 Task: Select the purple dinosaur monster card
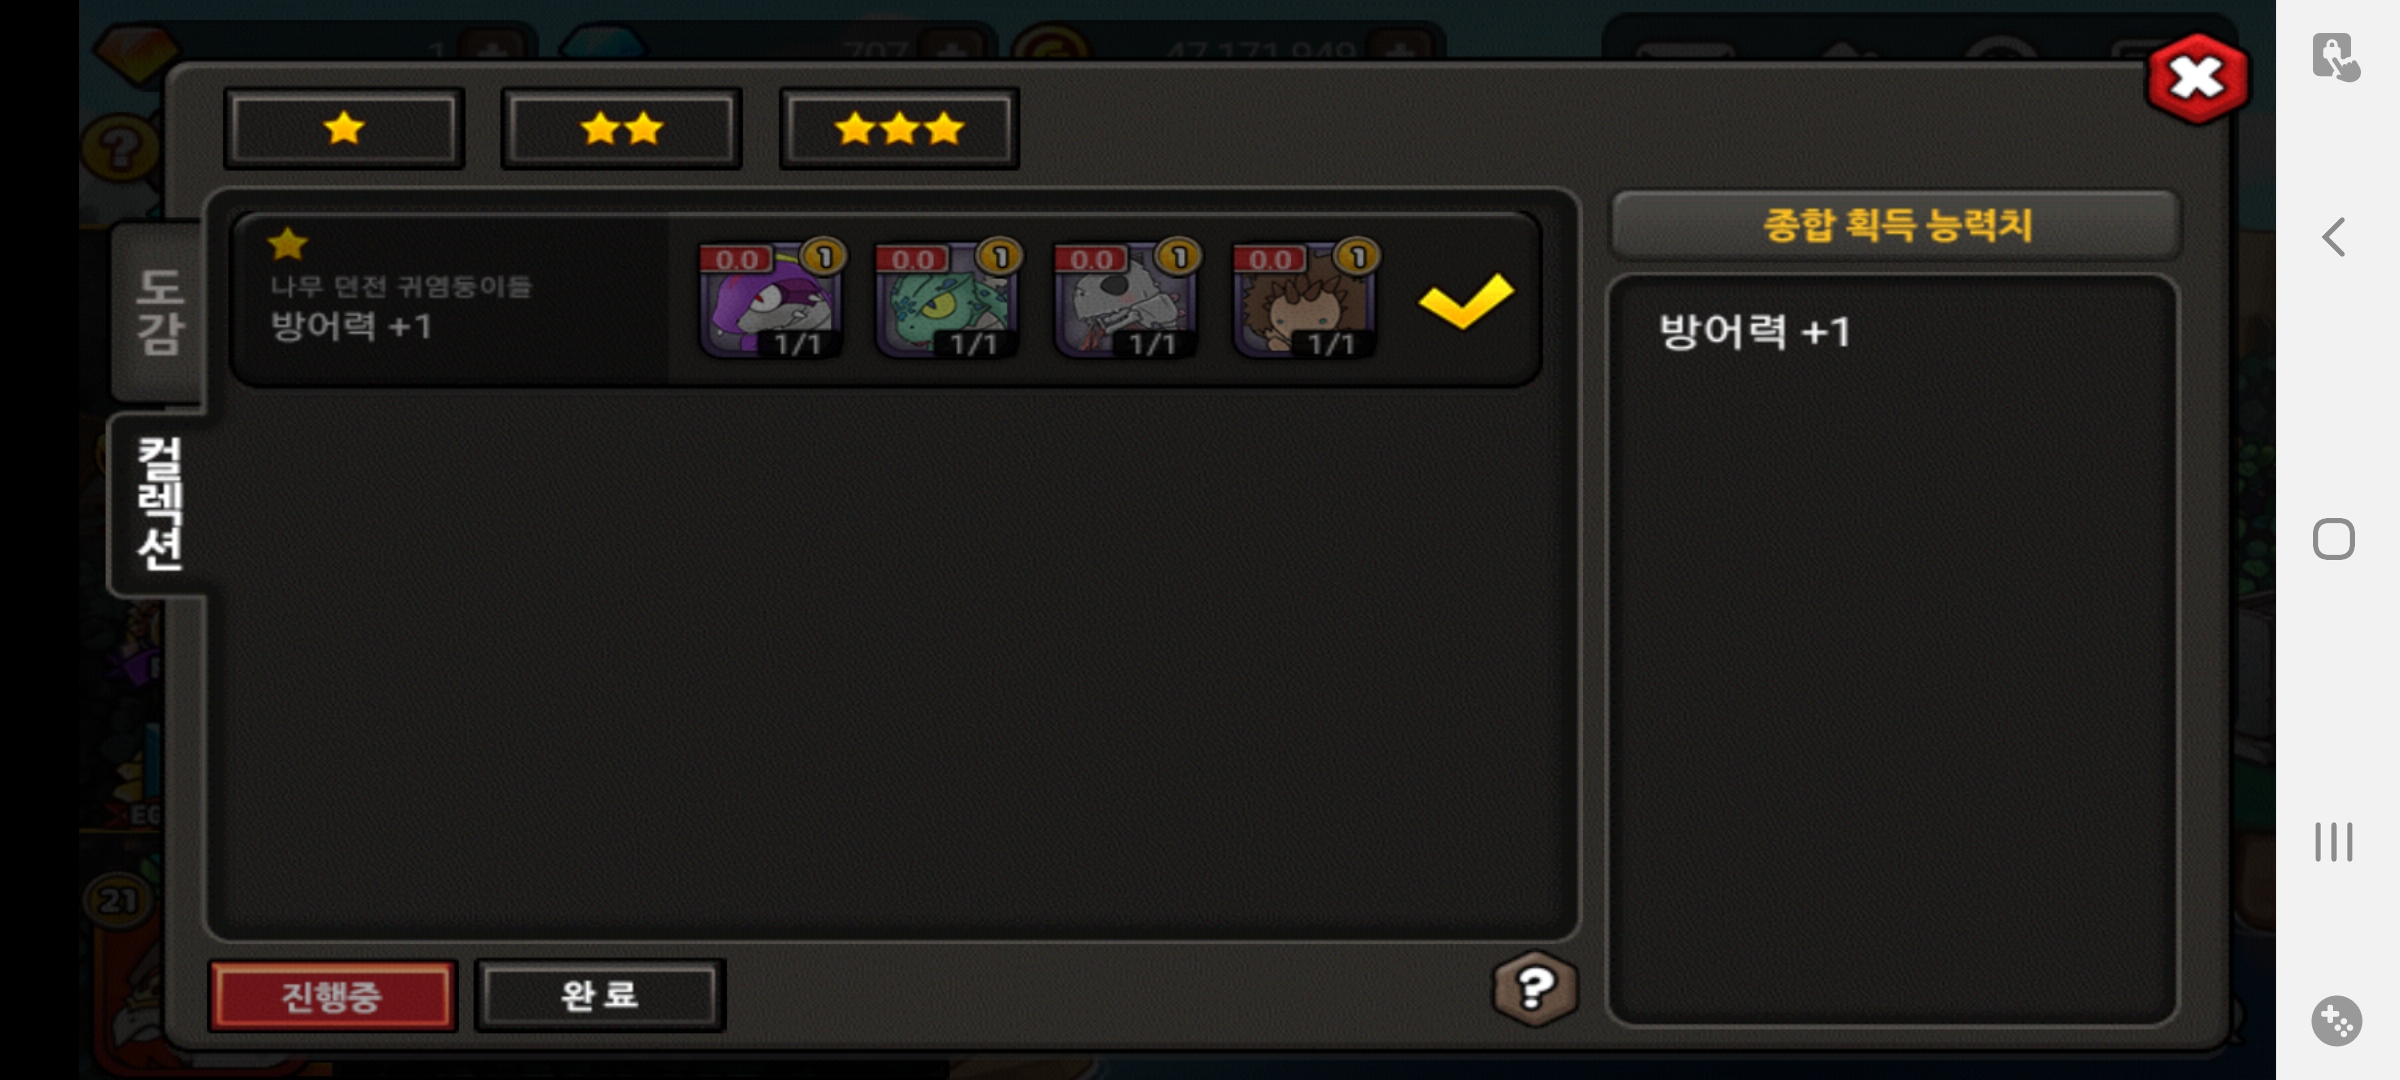pyautogui.click(x=771, y=299)
